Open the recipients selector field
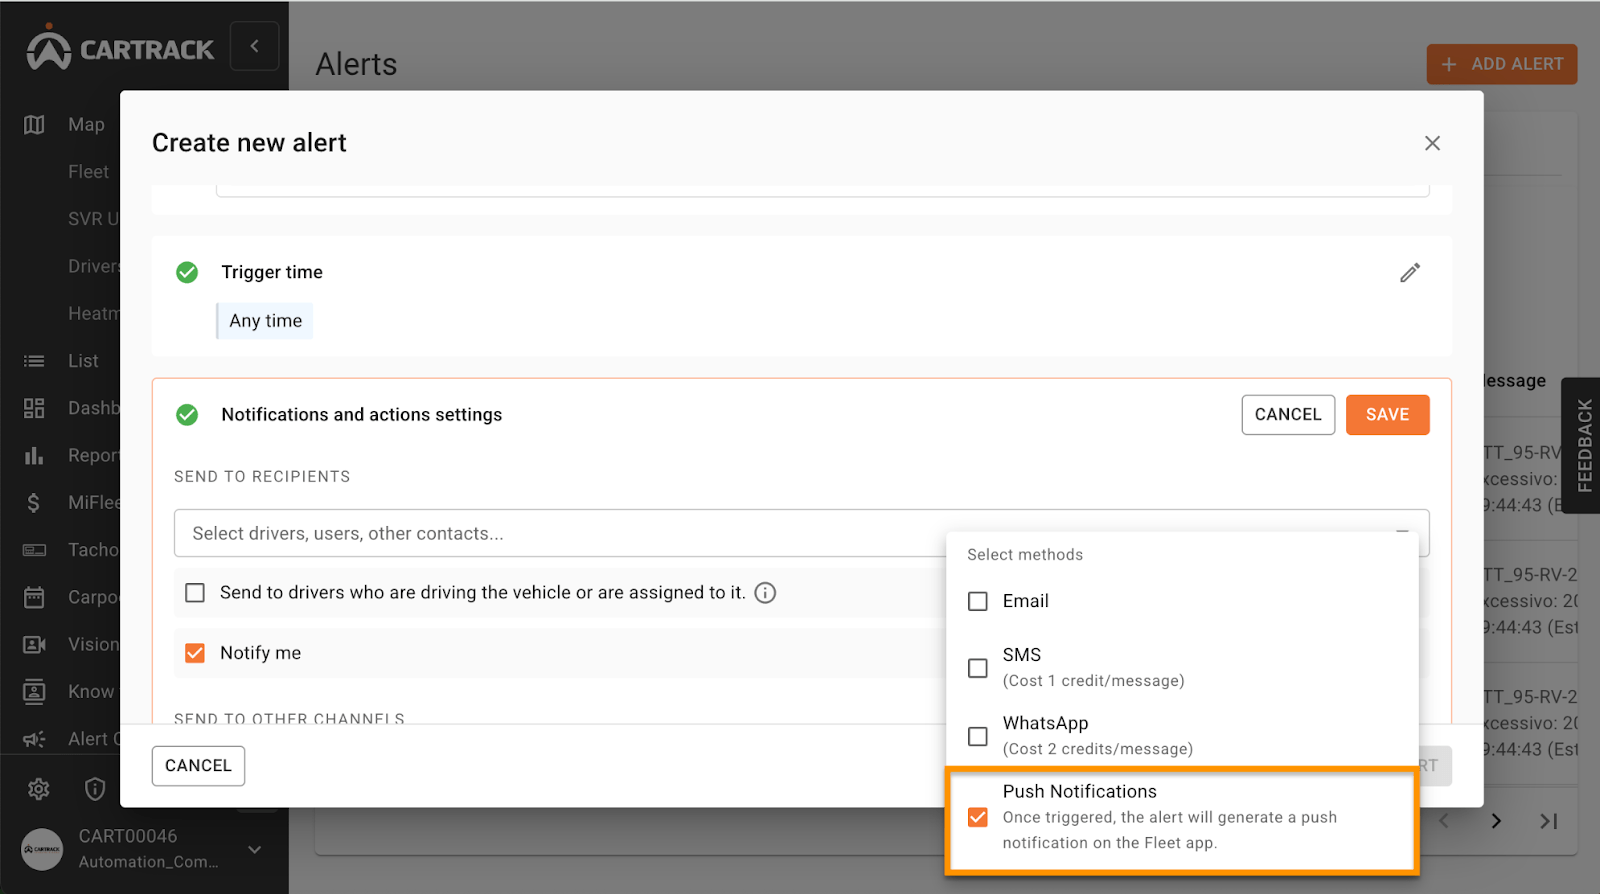Screen dimensions: 1600x894 click(x=801, y=533)
